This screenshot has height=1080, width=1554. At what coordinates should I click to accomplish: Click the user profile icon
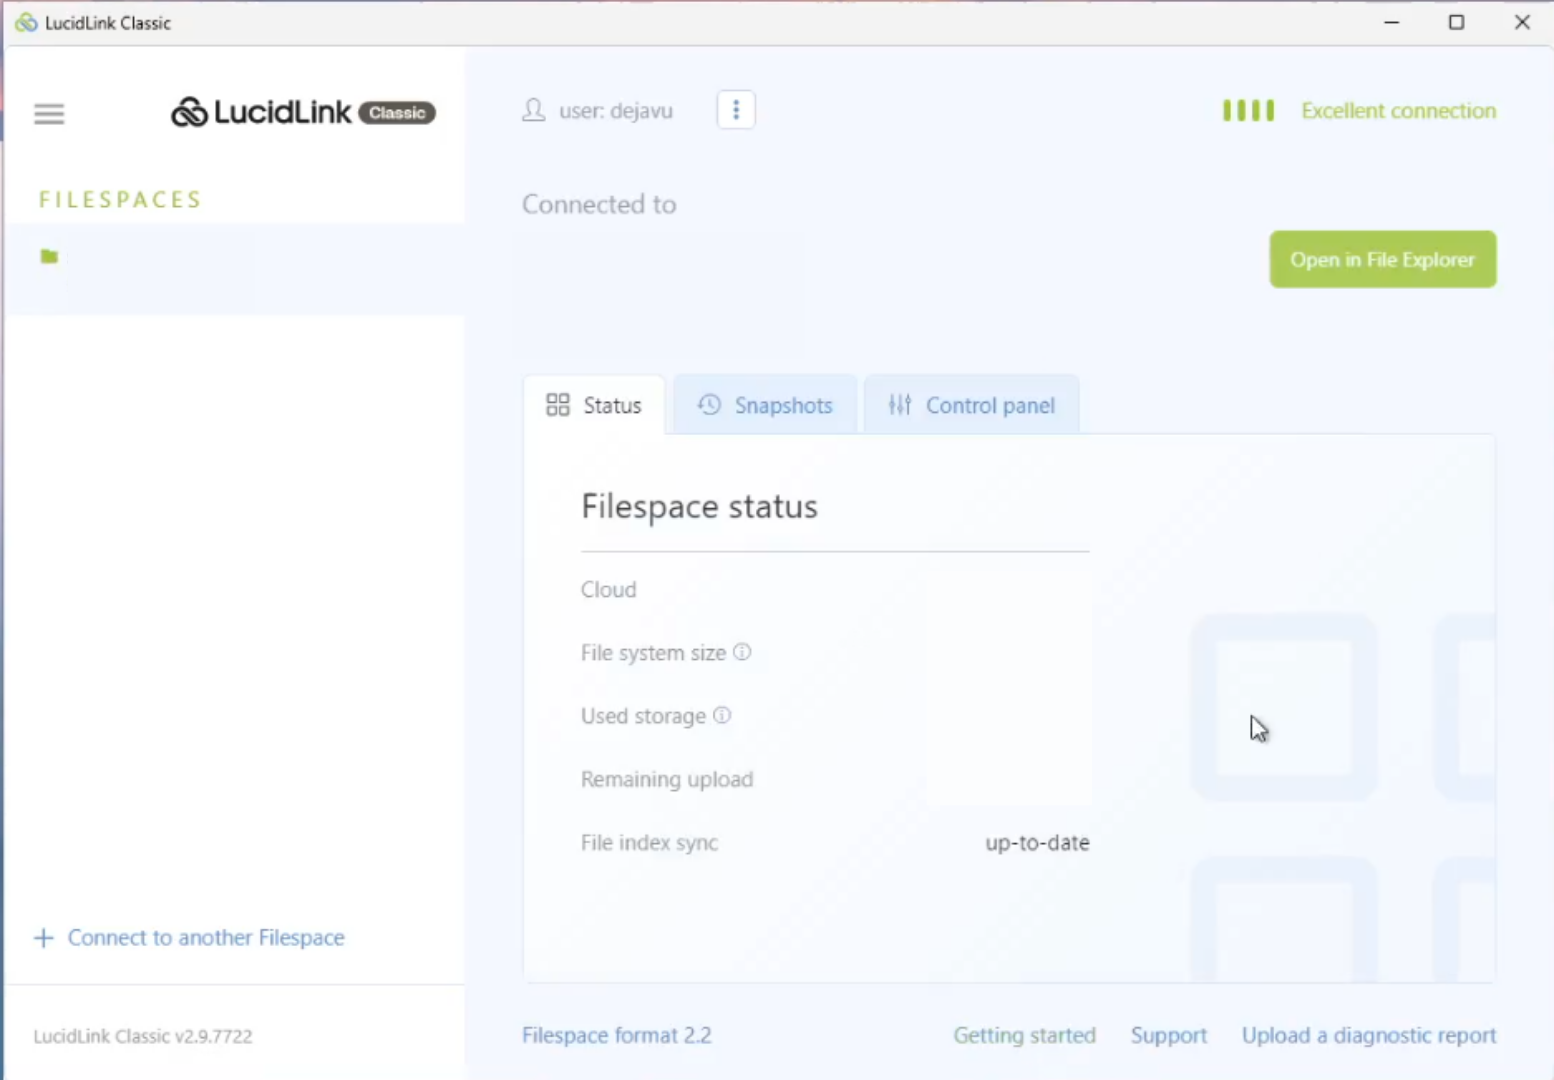(534, 110)
